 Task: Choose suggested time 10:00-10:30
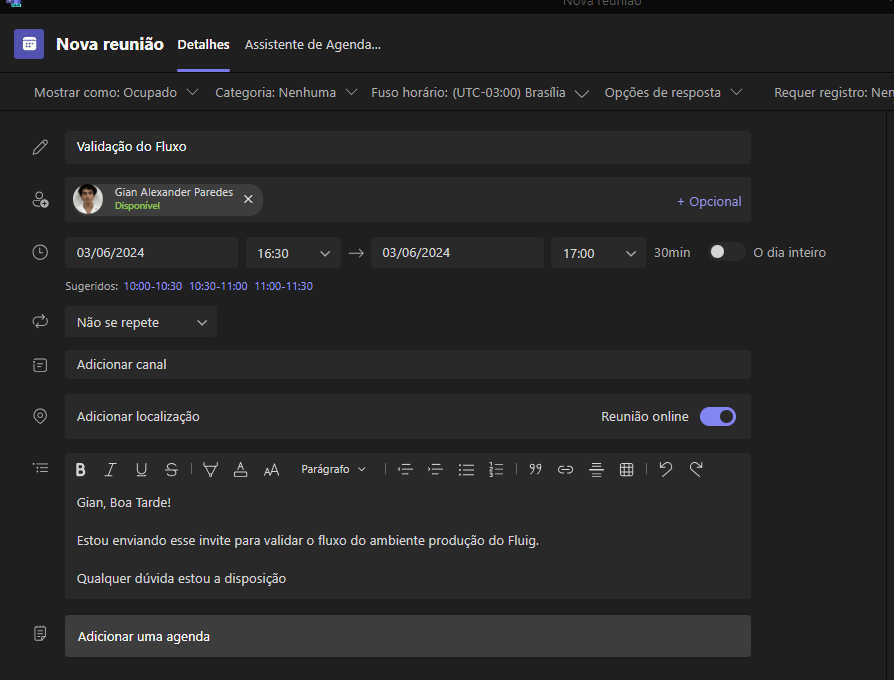[x=152, y=286]
